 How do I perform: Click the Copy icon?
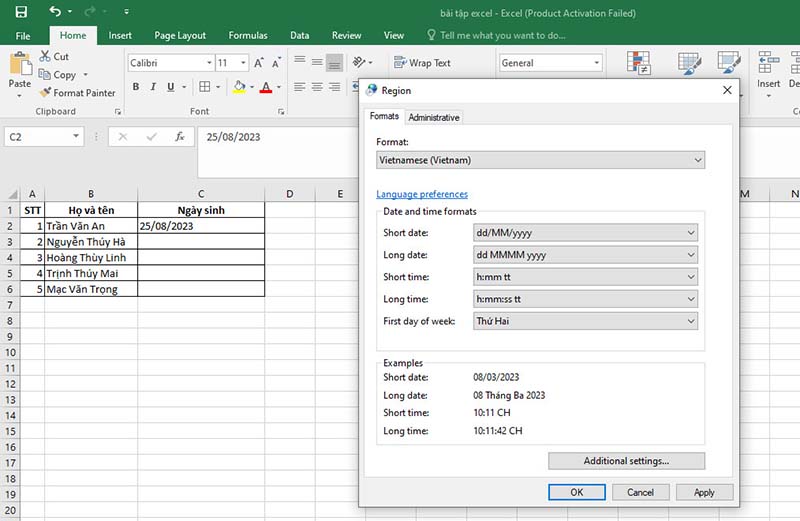44,75
